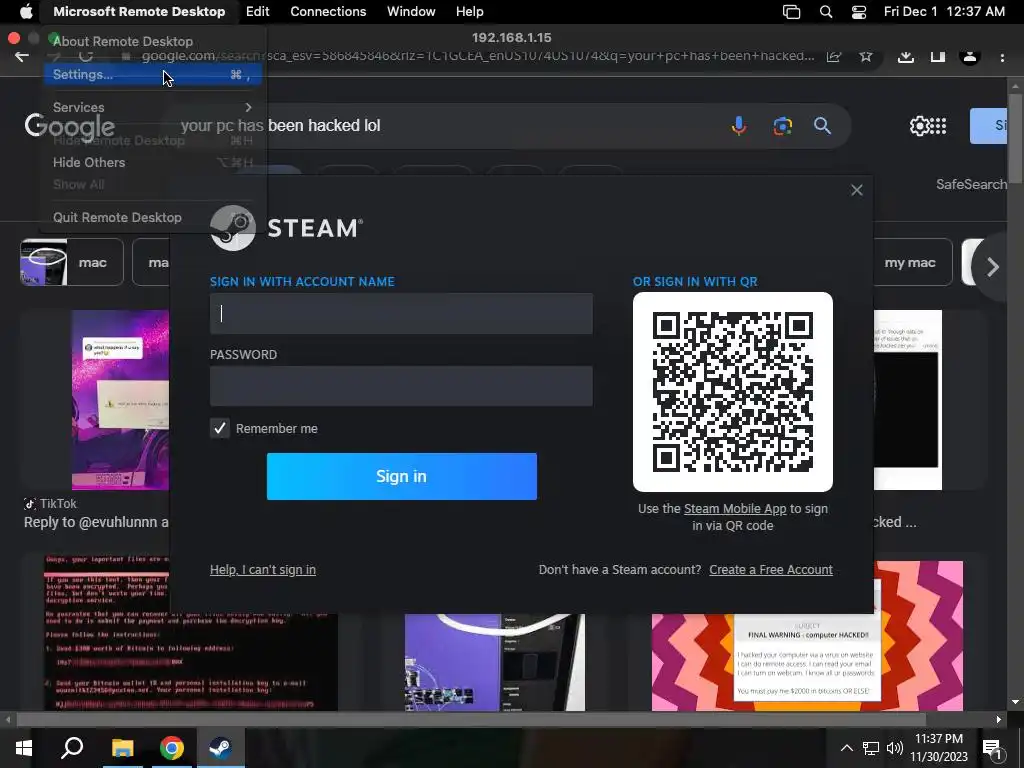Switch to Steam in the taskbar

click(220, 748)
